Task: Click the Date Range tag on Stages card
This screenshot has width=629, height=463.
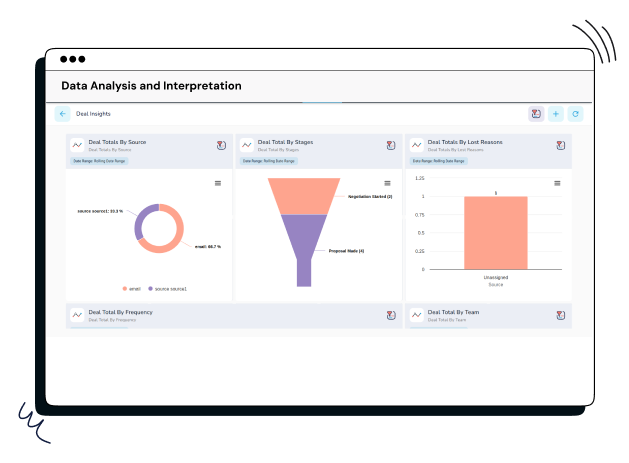Action: [x=268, y=160]
